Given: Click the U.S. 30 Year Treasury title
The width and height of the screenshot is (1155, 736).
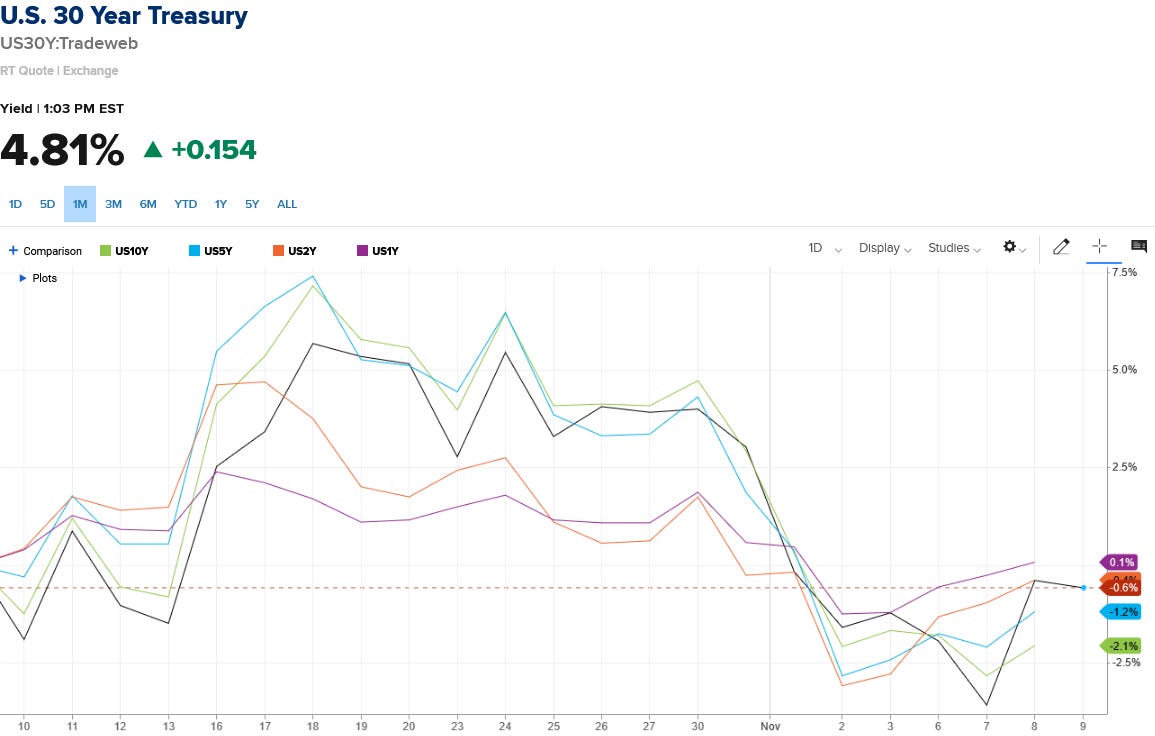Looking at the screenshot, I should tap(124, 15).
